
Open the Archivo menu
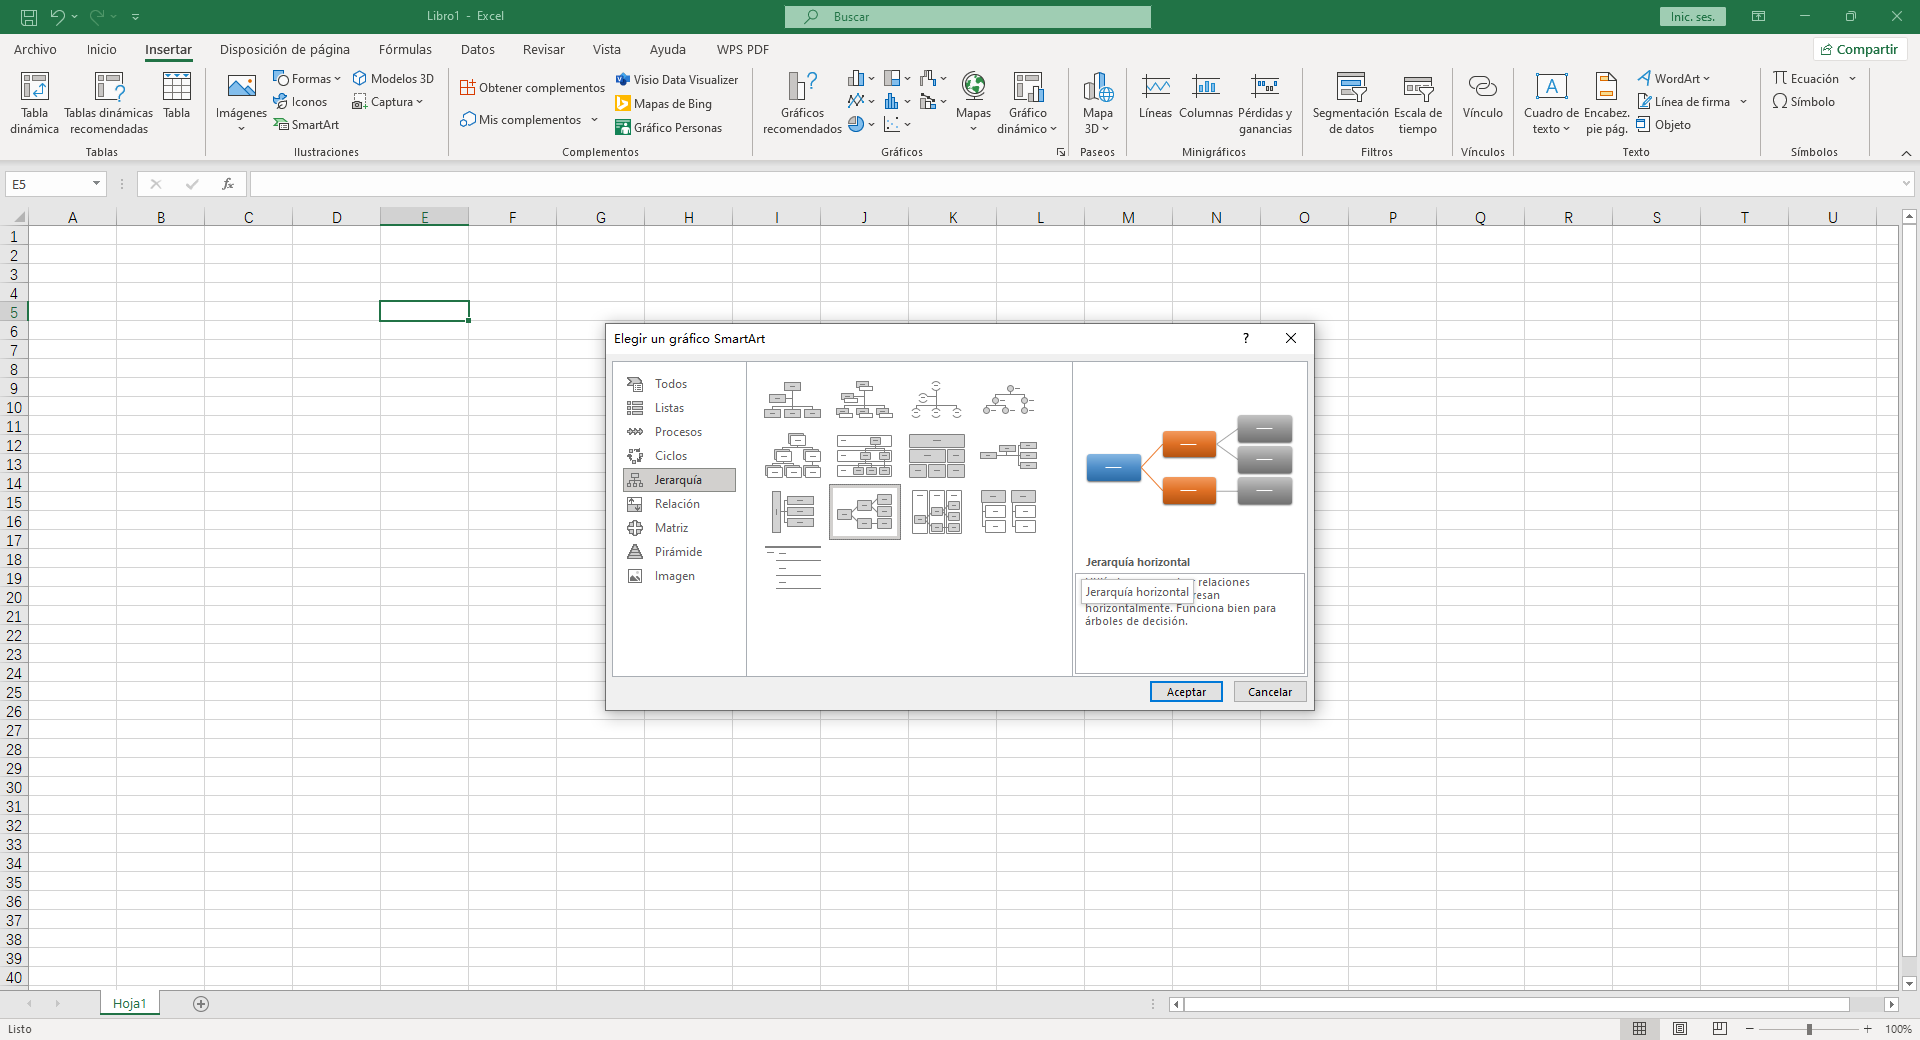pyautogui.click(x=35, y=50)
